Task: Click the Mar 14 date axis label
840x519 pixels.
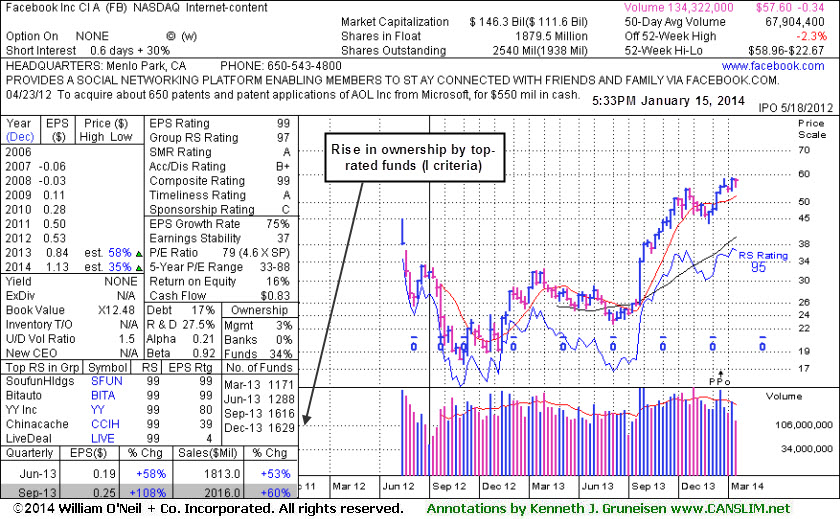Action: click(747, 486)
